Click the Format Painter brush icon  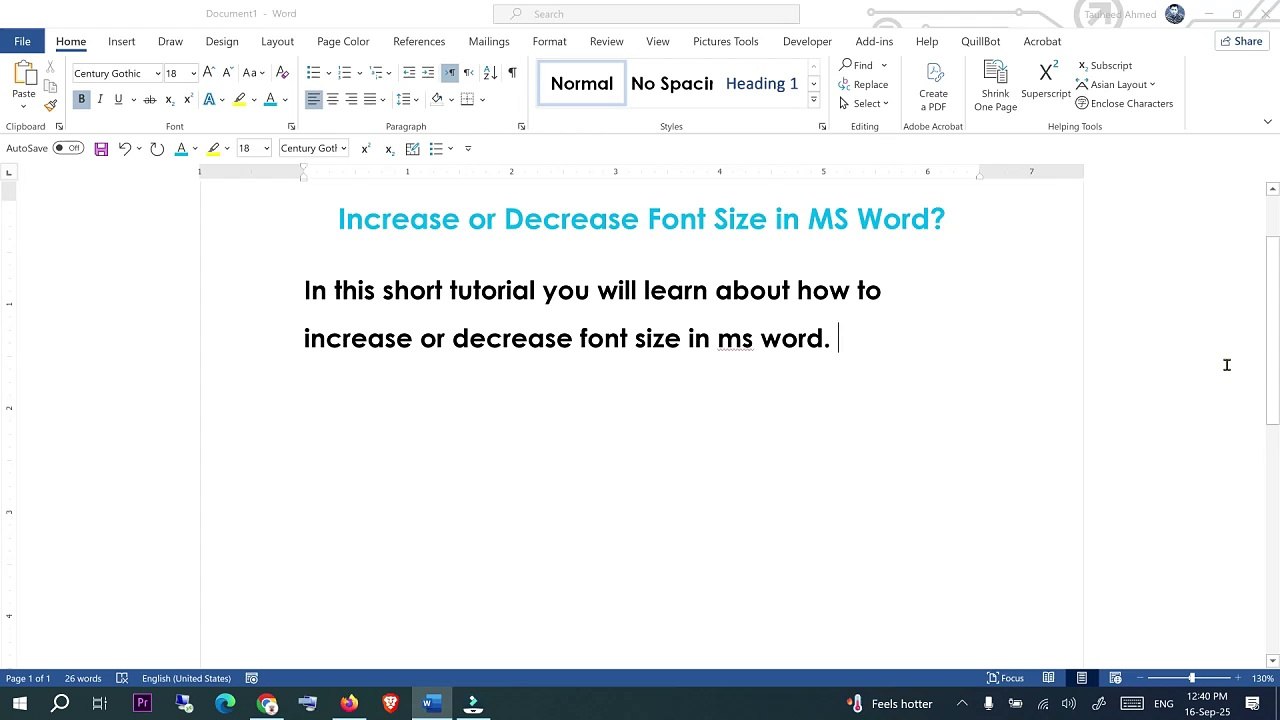50,105
